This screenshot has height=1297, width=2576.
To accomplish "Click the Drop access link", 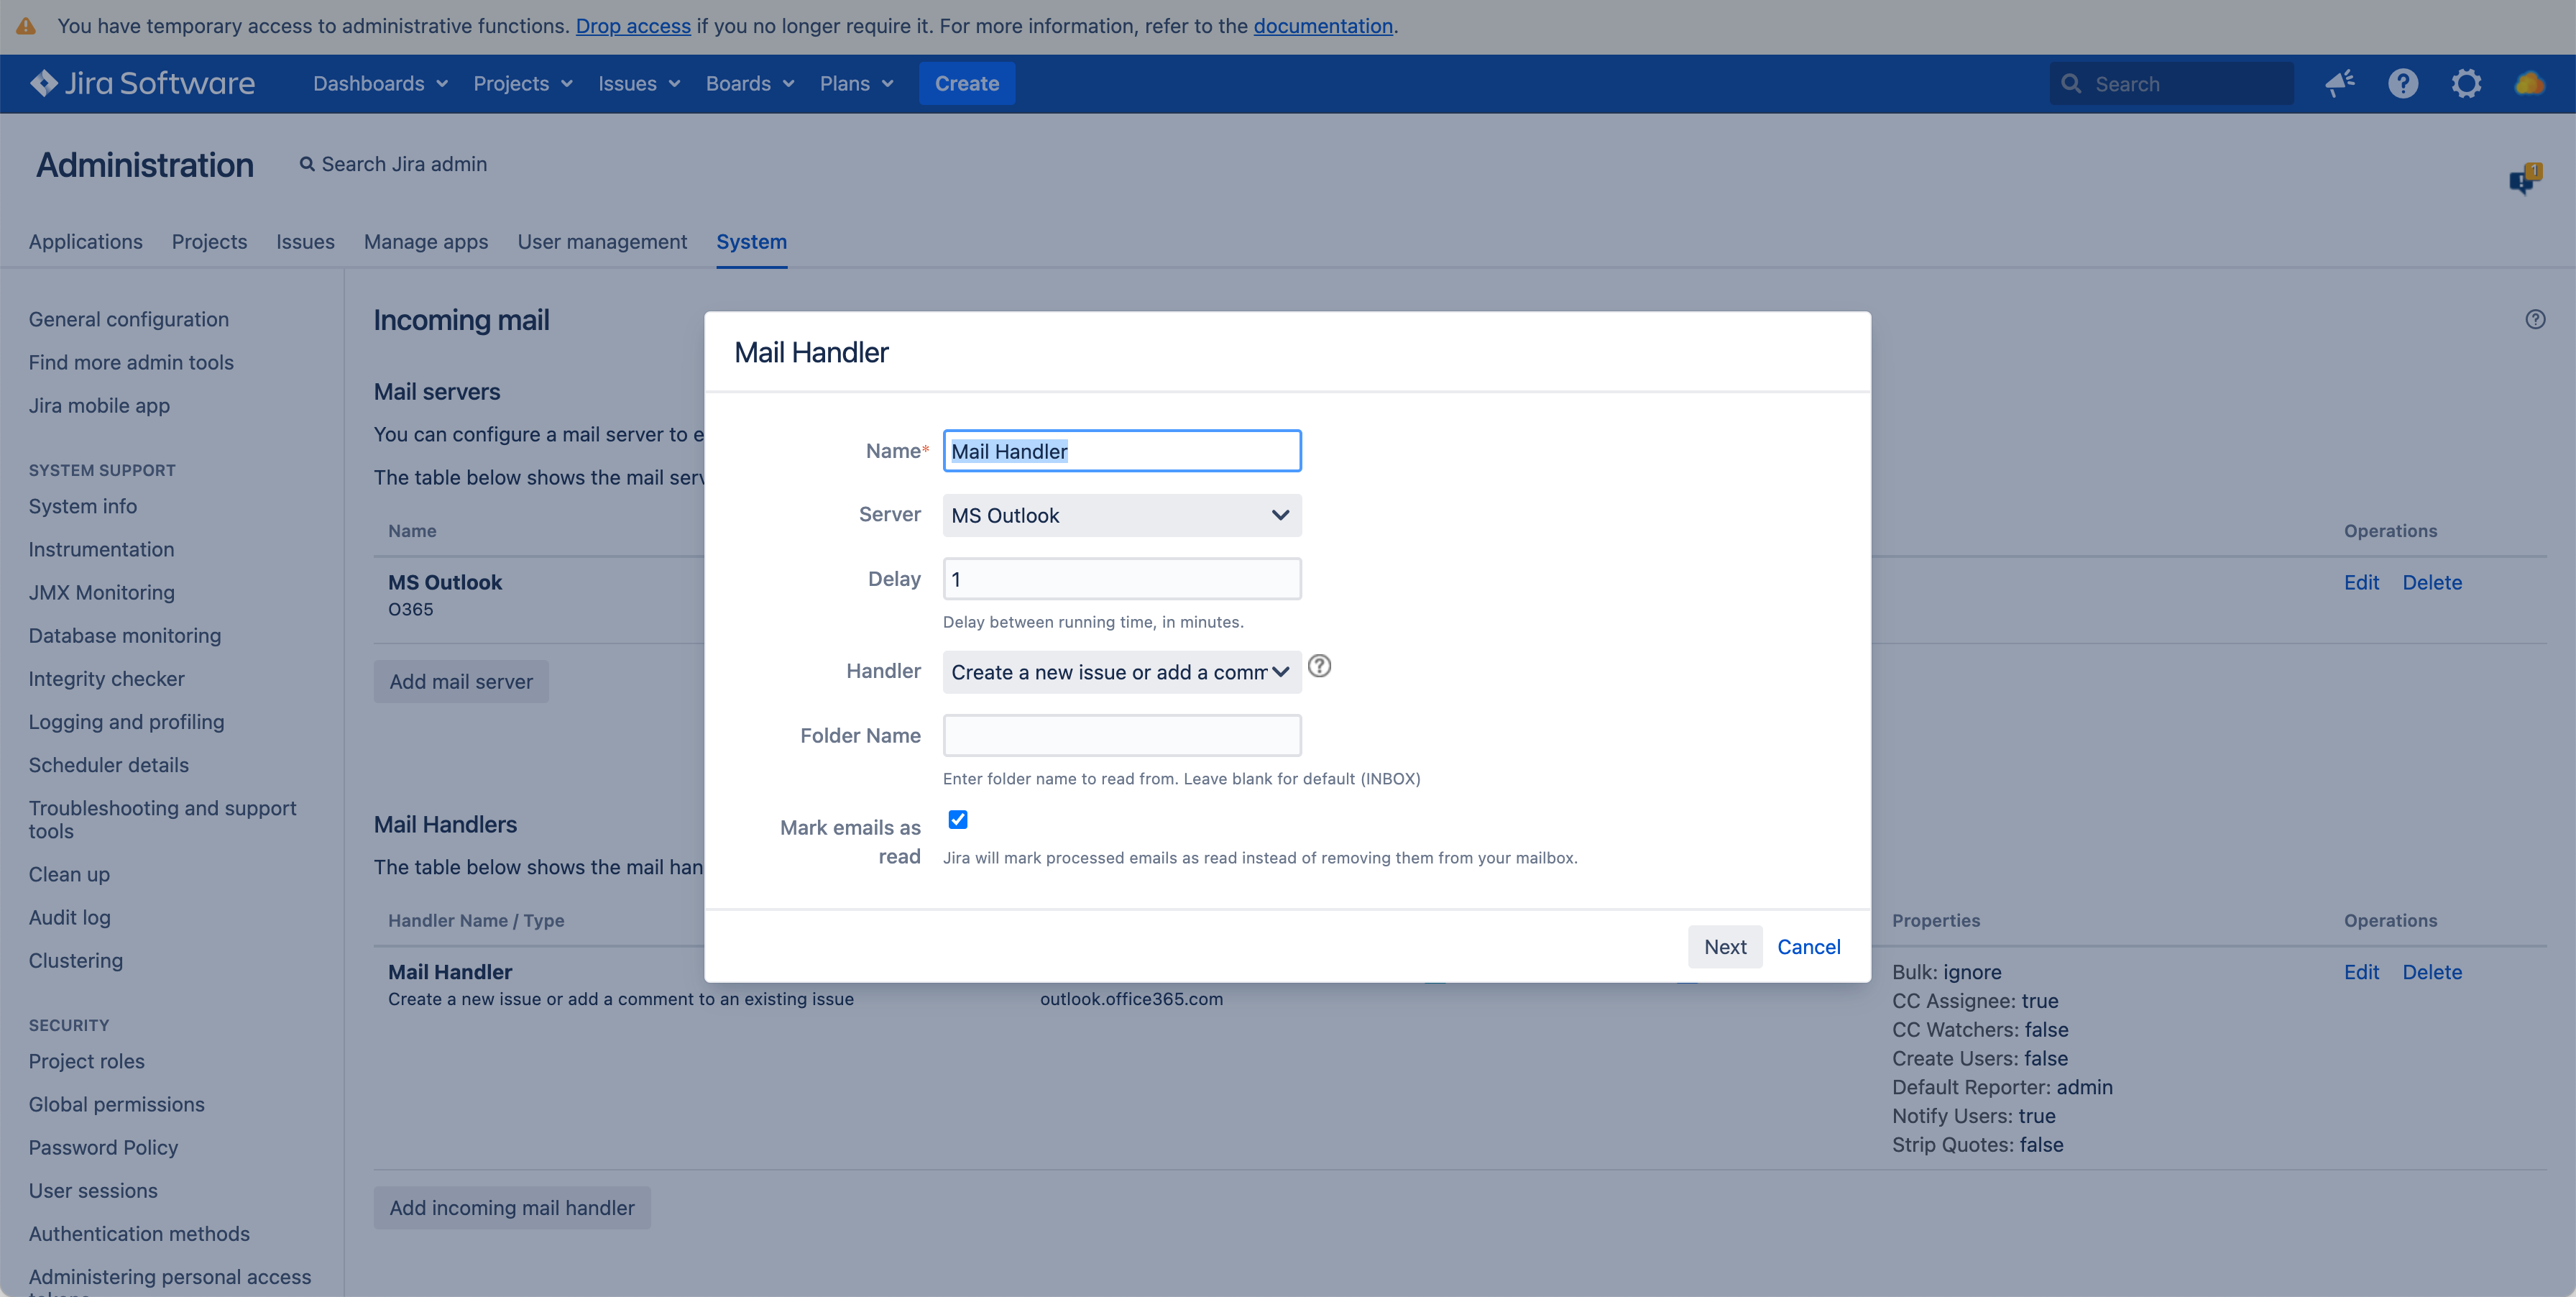I will 633,26.
